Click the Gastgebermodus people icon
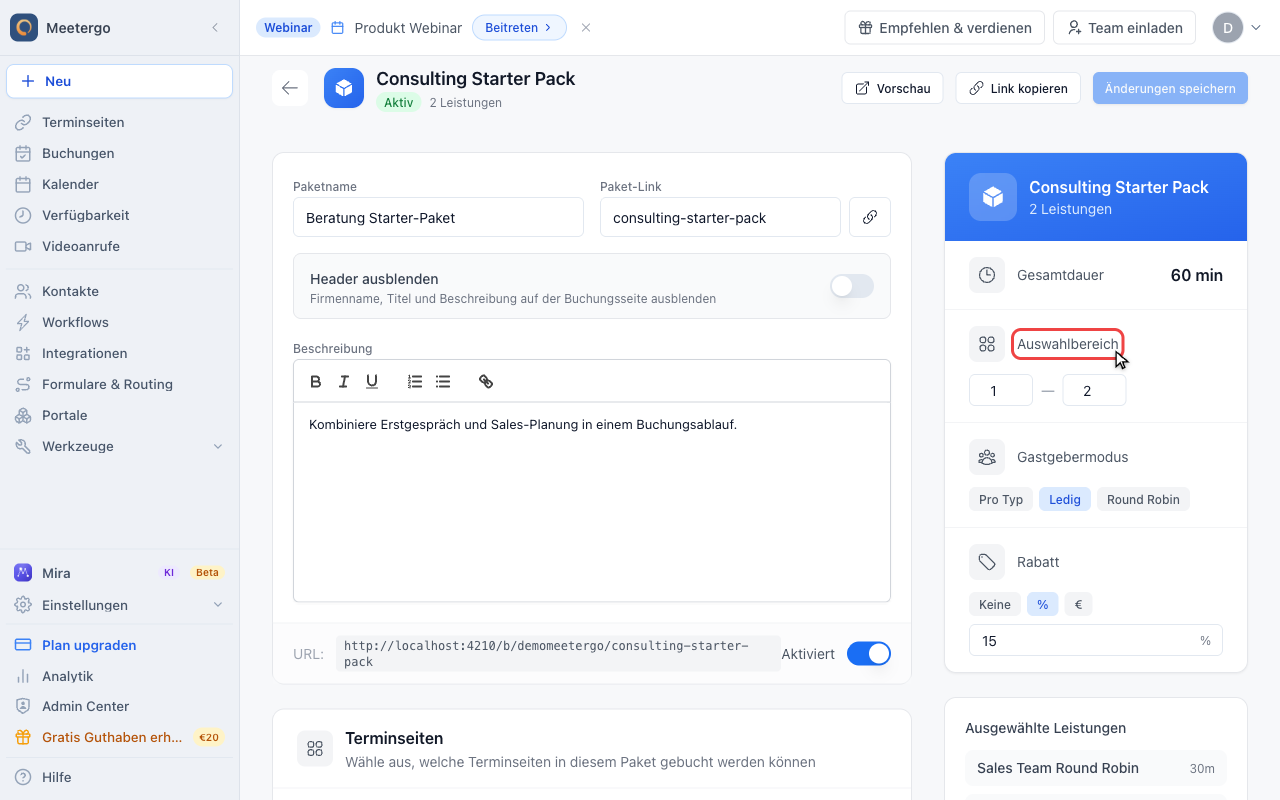The width and height of the screenshot is (1280, 800). point(987,457)
